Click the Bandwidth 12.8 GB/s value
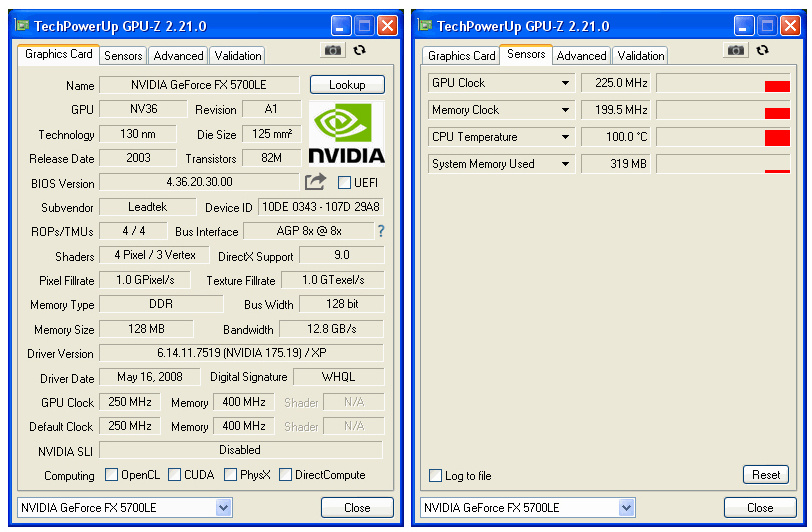 [331, 329]
